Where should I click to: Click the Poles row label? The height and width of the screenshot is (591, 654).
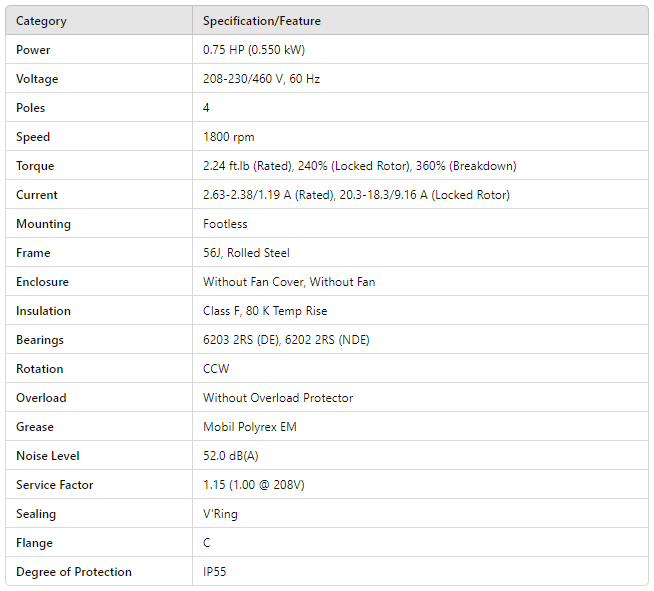(x=31, y=108)
